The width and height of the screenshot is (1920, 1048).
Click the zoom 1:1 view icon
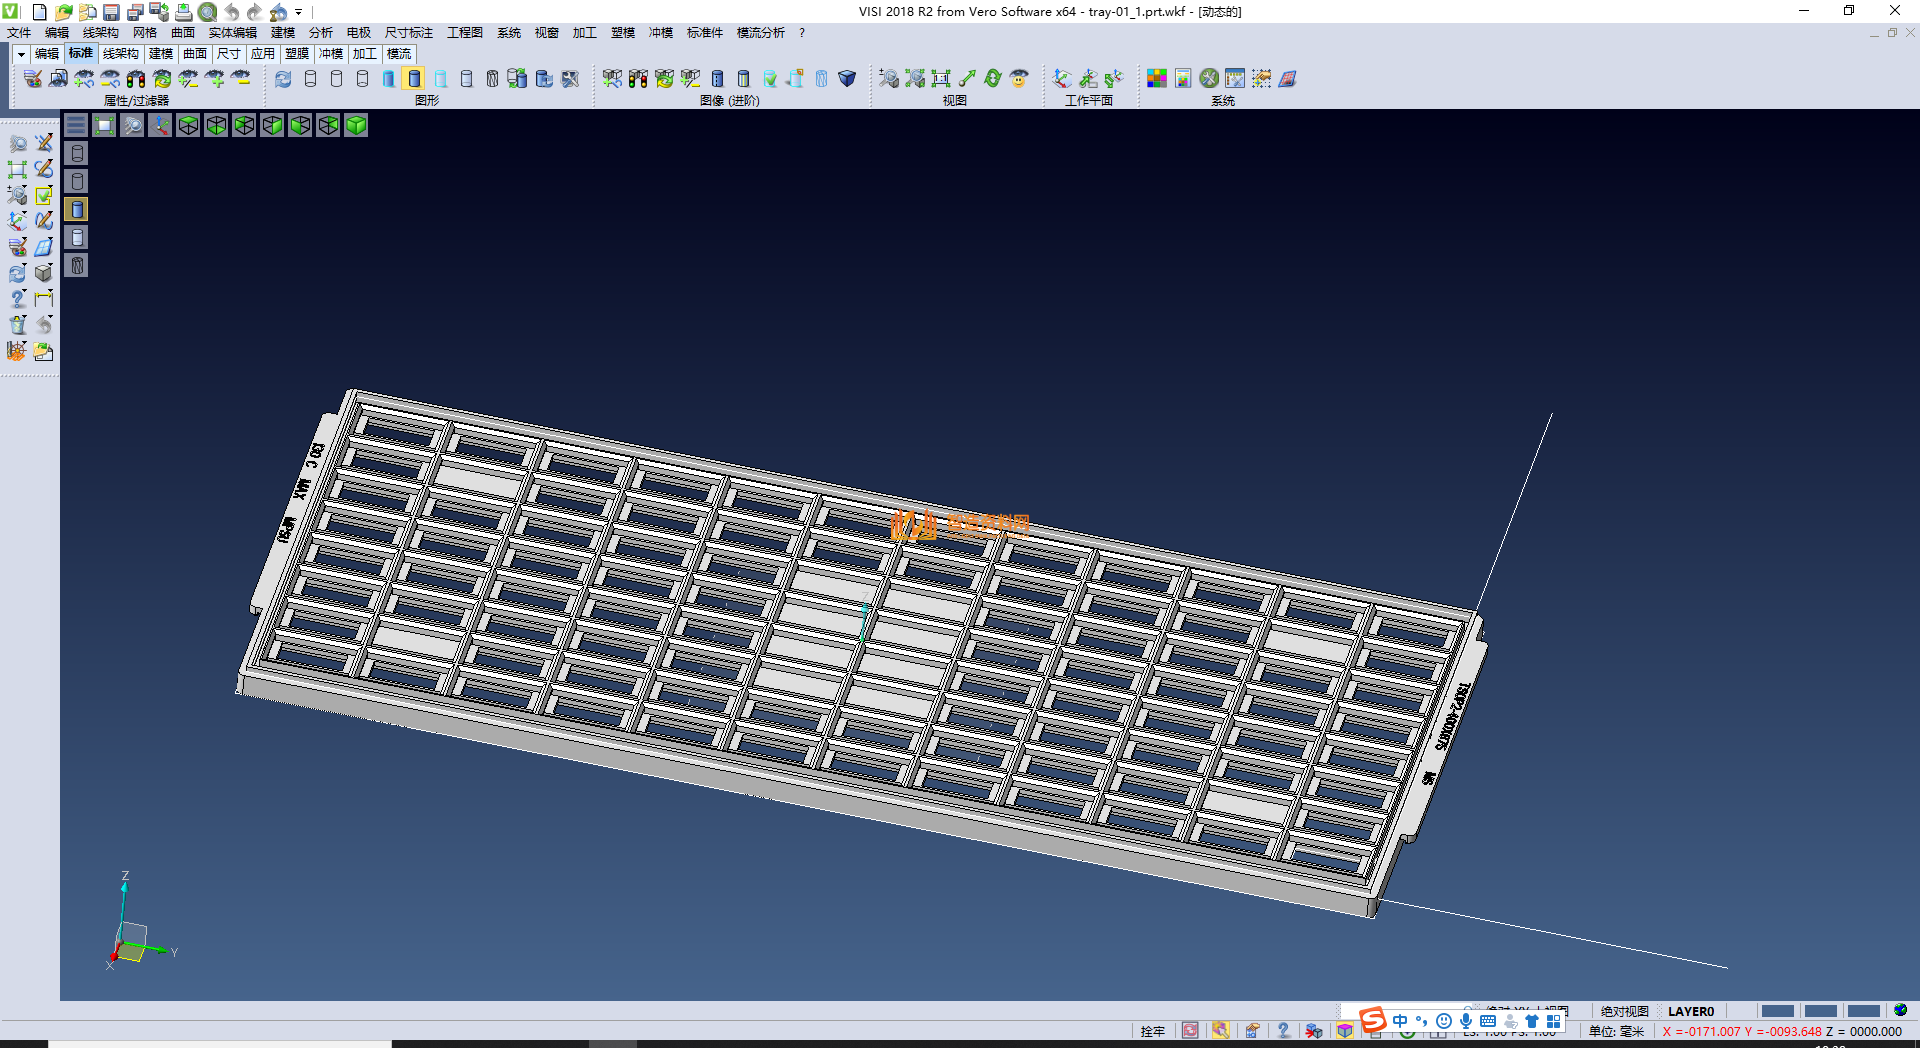[x=941, y=79]
